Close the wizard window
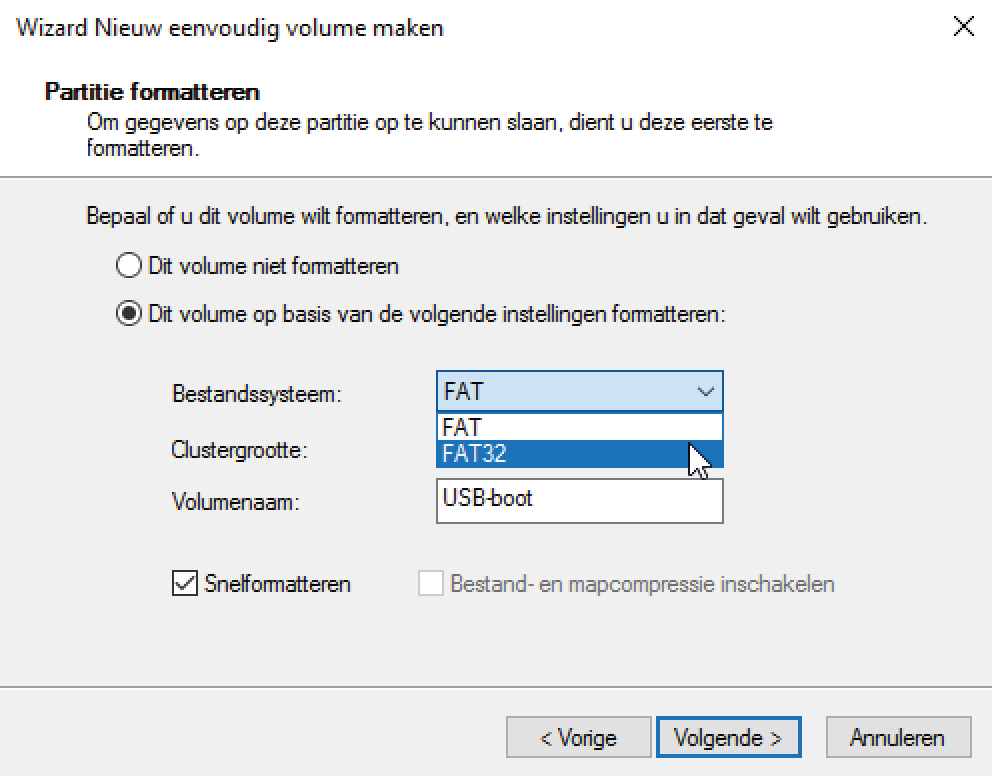This screenshot has width=992, height=776. coord(963,27)
